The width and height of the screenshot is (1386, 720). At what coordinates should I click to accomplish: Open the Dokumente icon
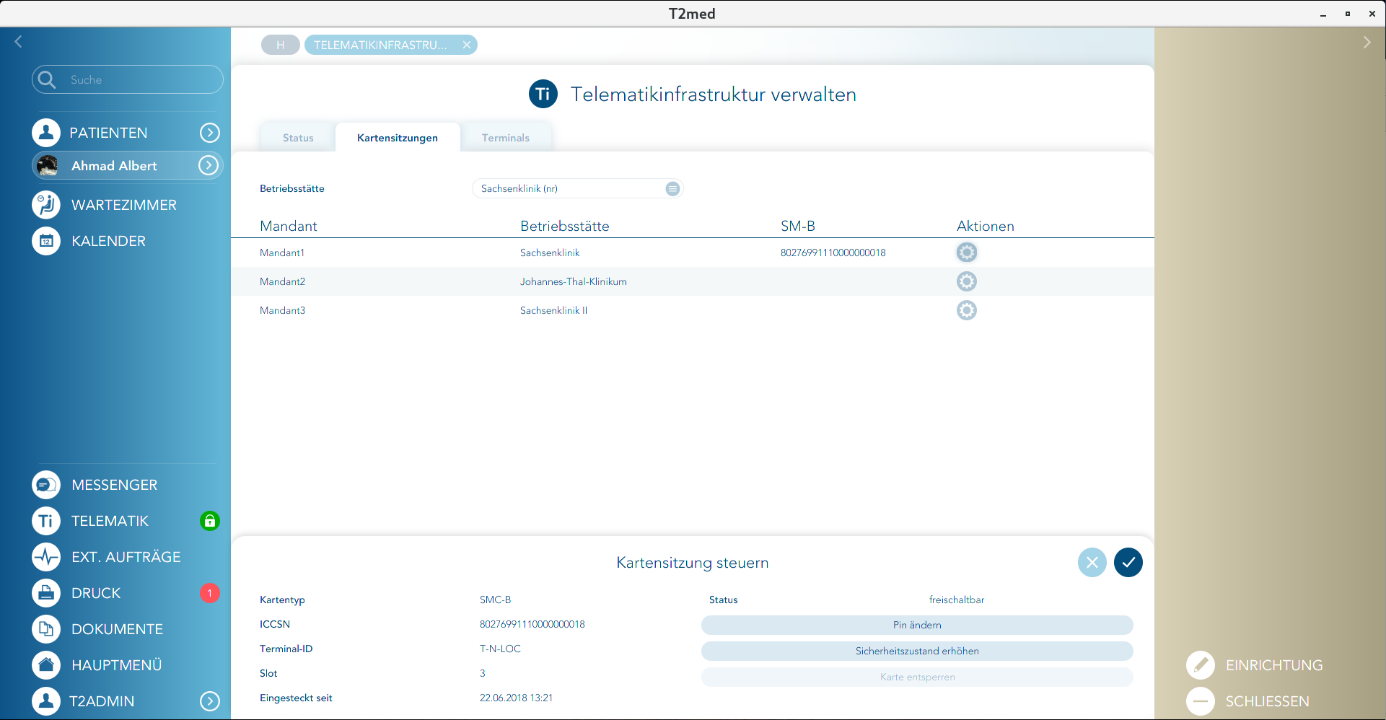coord(46,629)
